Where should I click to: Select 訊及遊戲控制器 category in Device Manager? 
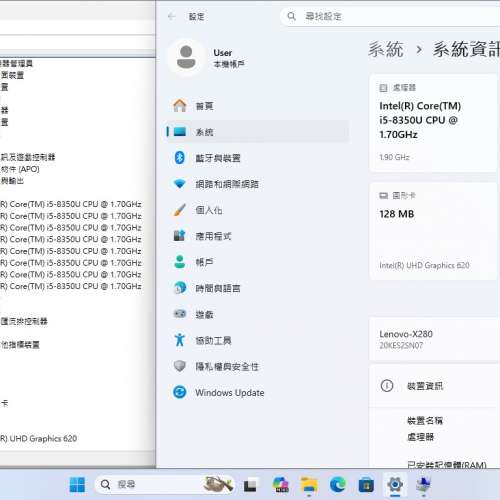point(28,157)
